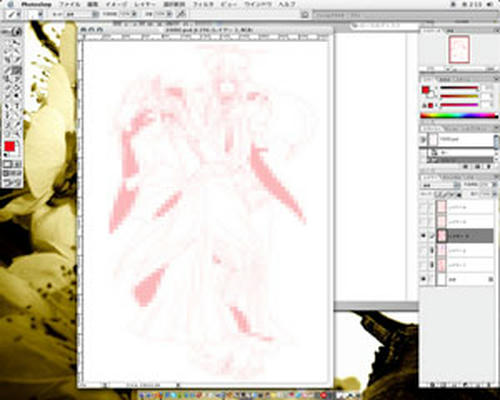Select the Eraser tool
The width and height of the screenshot is (500, 400).
7,88
